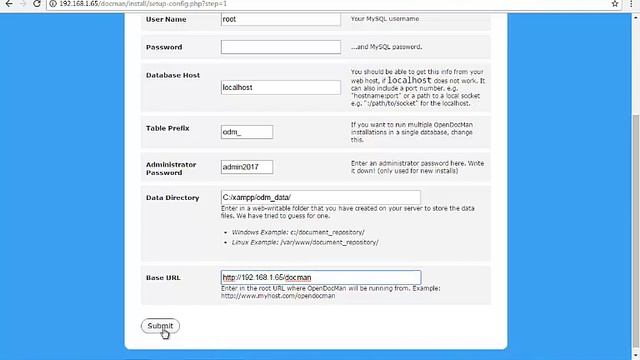Open the site info icon in the address bar
640x360 pixels.
(53, 4)
